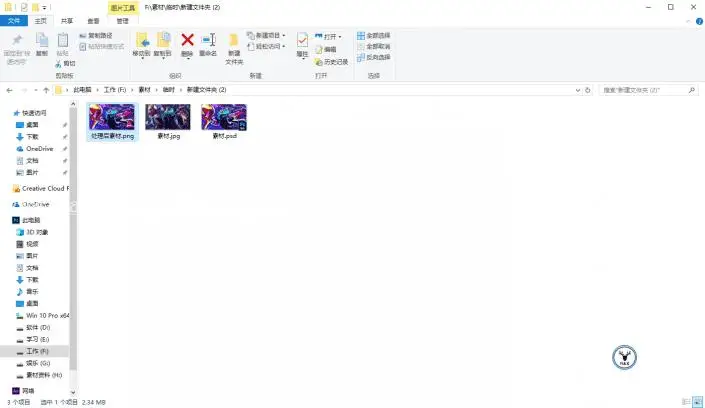Viewport: 705px width, 408px height.
Task: Switch to the Share (共享) ribbon tab
Action: click(x=67, y=21)
